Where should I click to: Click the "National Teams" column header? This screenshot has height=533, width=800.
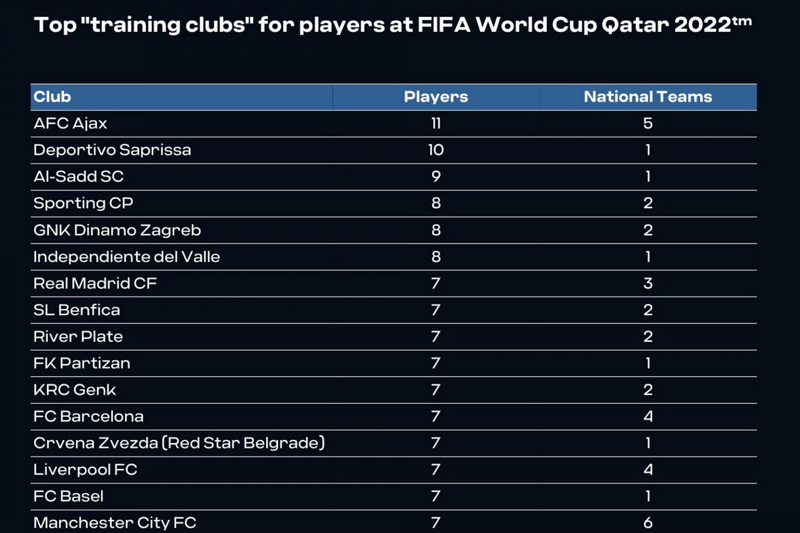pos(648,97)
